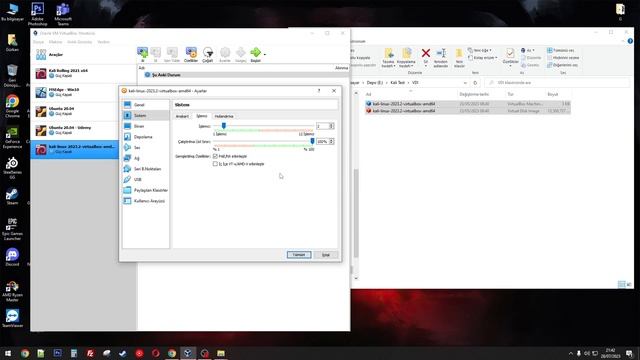This screenshot has width=640, height=360.
Task: Click the Çalıştırma Üst Sınırı slider handle
Action: [x=312, y=141]
